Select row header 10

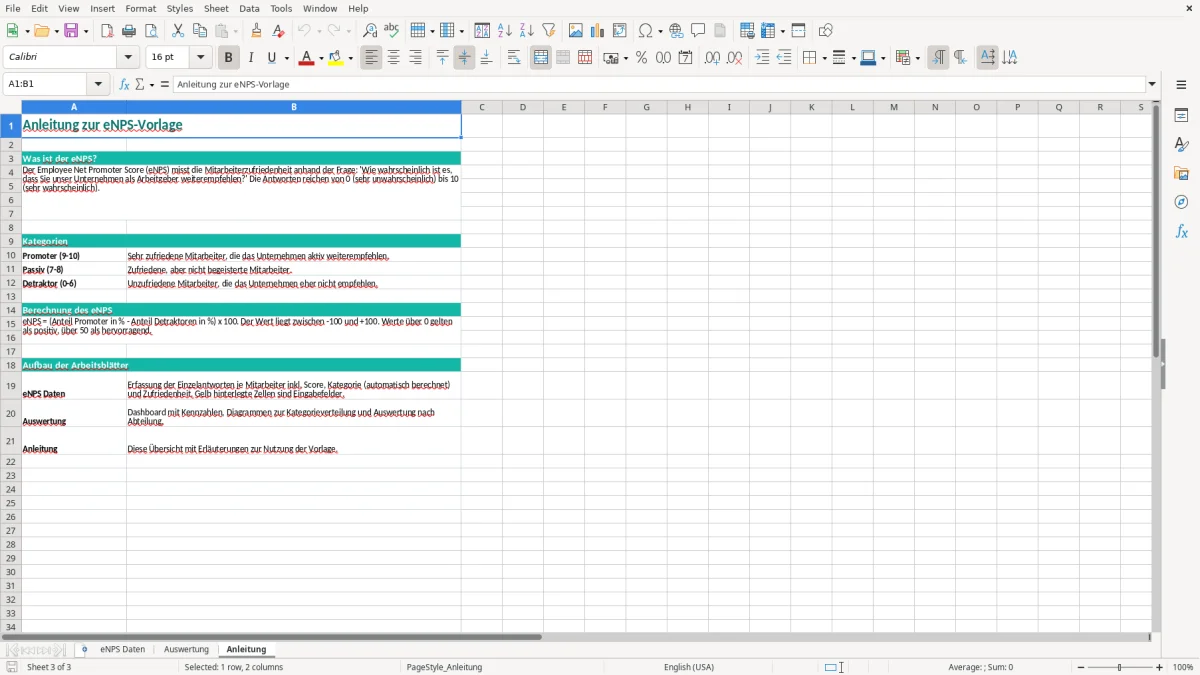(x=11, y=256)
